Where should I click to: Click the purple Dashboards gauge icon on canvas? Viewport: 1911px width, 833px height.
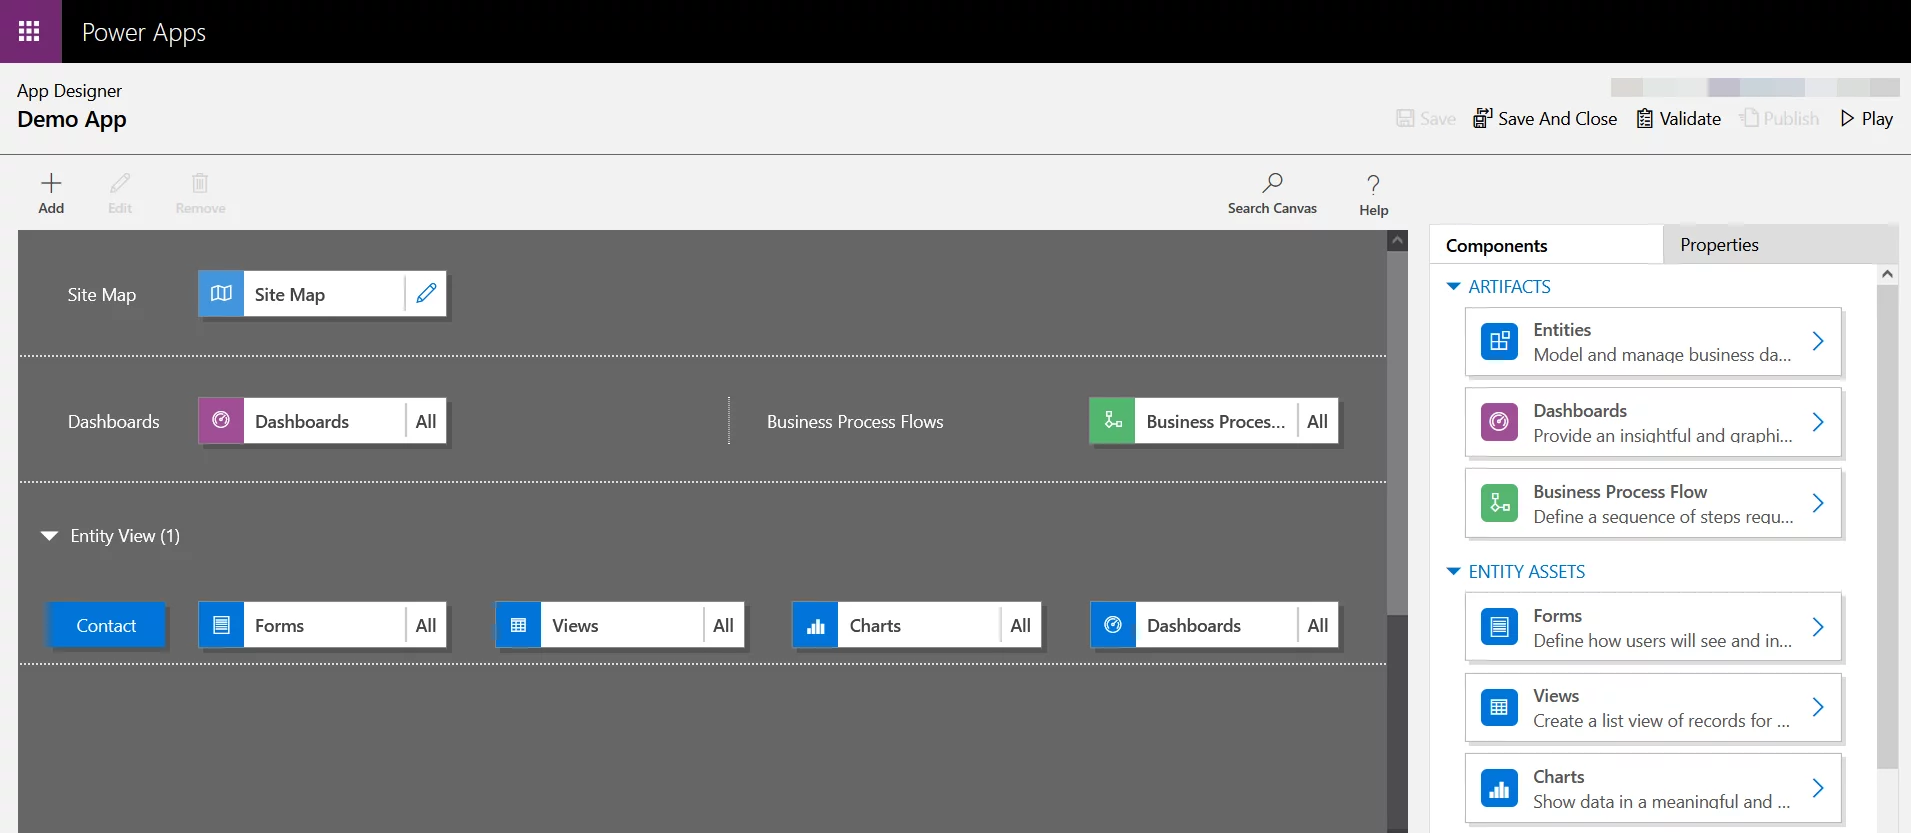(221, 421)
